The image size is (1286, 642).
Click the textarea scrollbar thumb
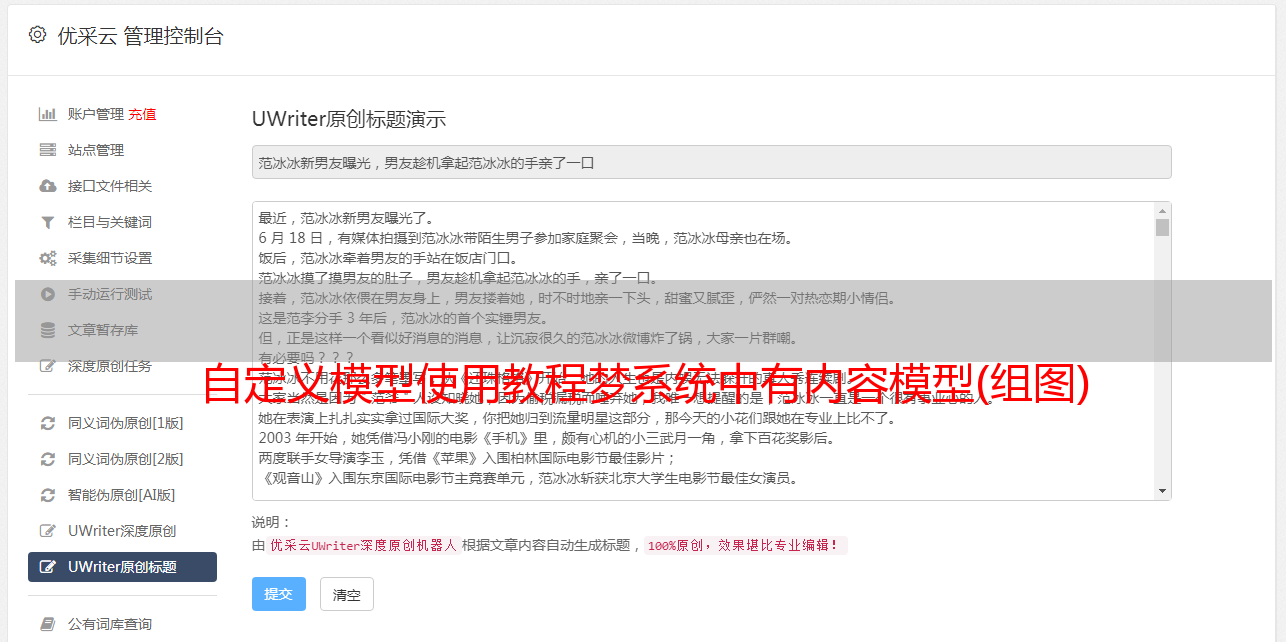click(1162, 228)
